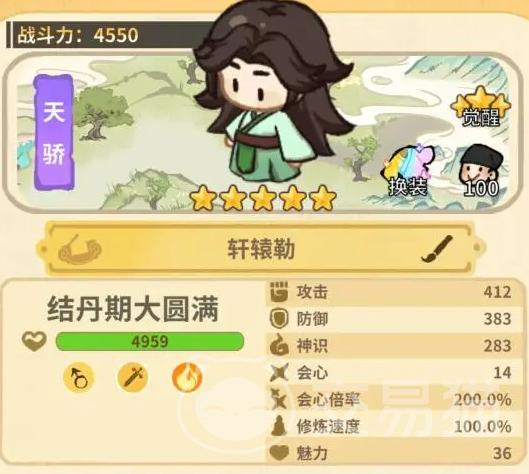Image resolution: width=529 pixels, height=474 pixels.
Task: Click the 结丹期大圆满 cultivation stage text
Action: click(133, 309)
